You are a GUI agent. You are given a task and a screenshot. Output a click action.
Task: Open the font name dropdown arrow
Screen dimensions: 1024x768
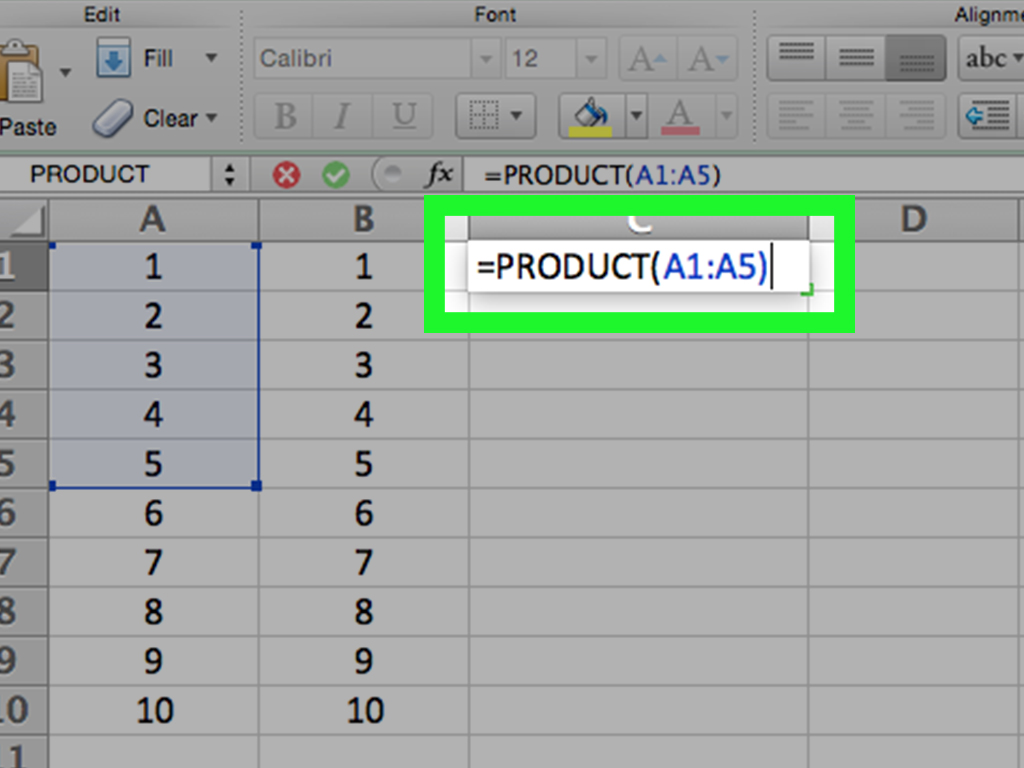click(485, 58)
